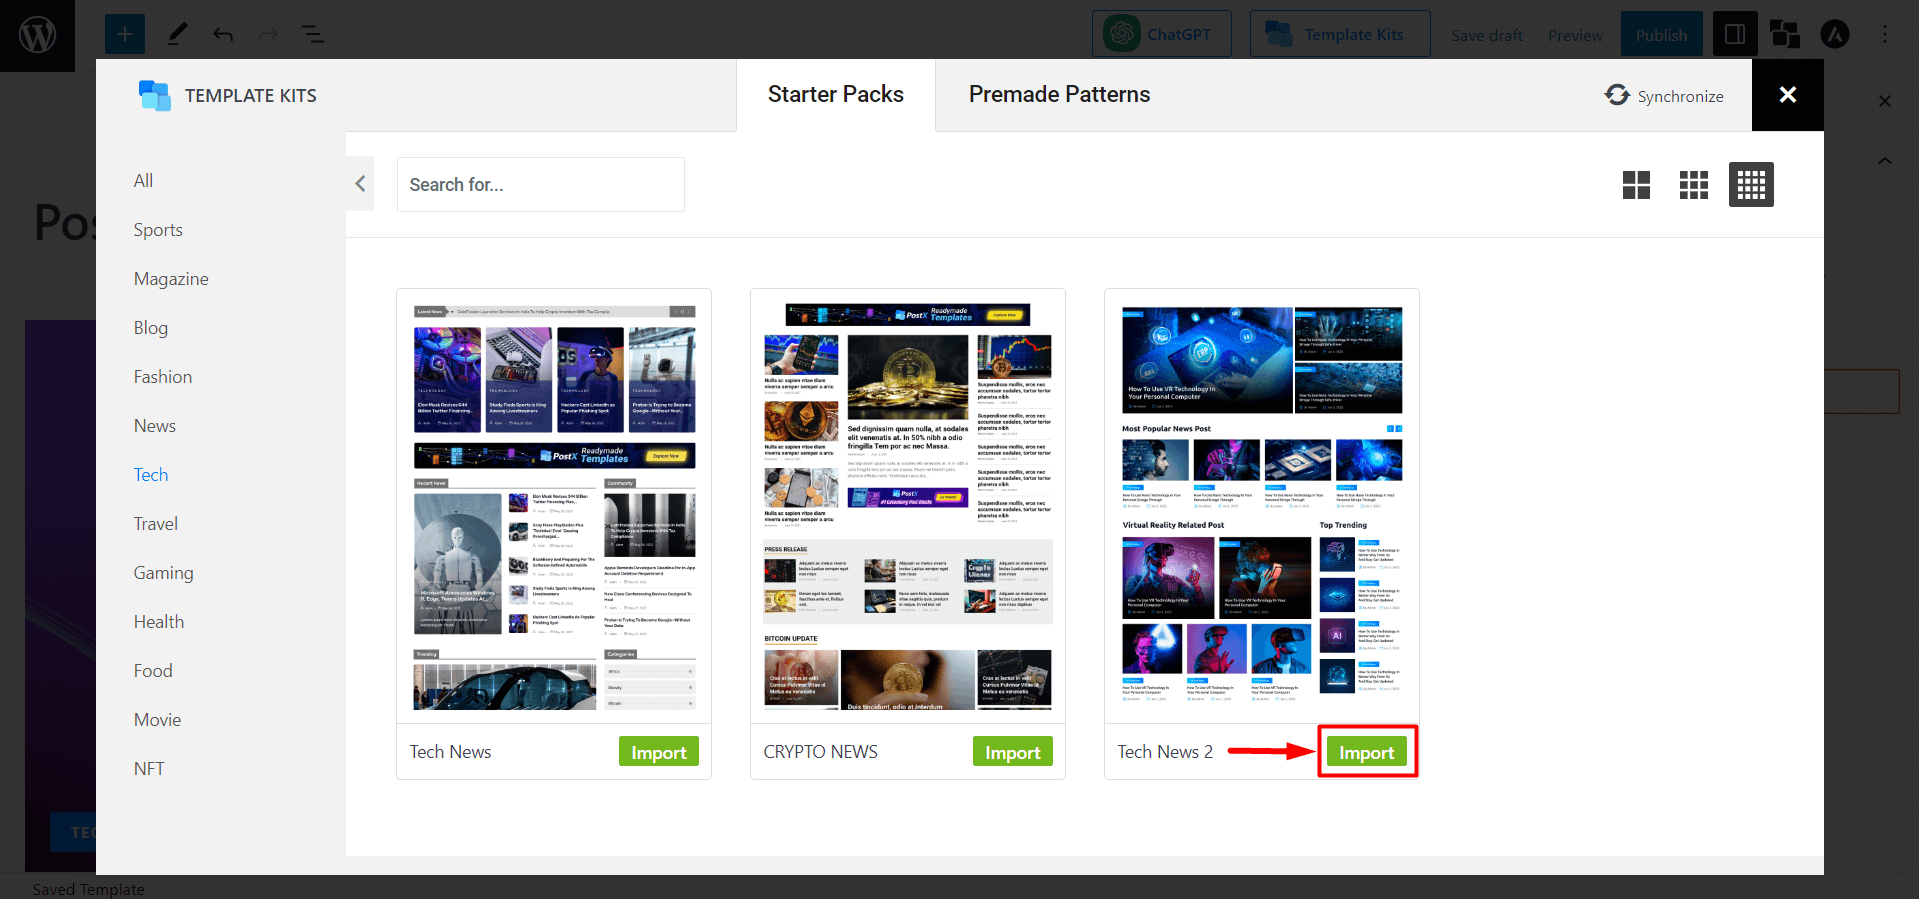Select the All category
This screenshot has height=899, width=1919.
(x=143, y=181)
